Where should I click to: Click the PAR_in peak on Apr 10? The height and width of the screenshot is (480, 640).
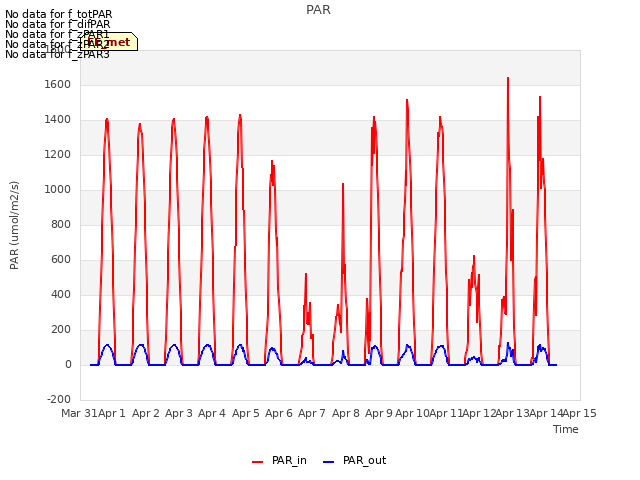(407, 100)
